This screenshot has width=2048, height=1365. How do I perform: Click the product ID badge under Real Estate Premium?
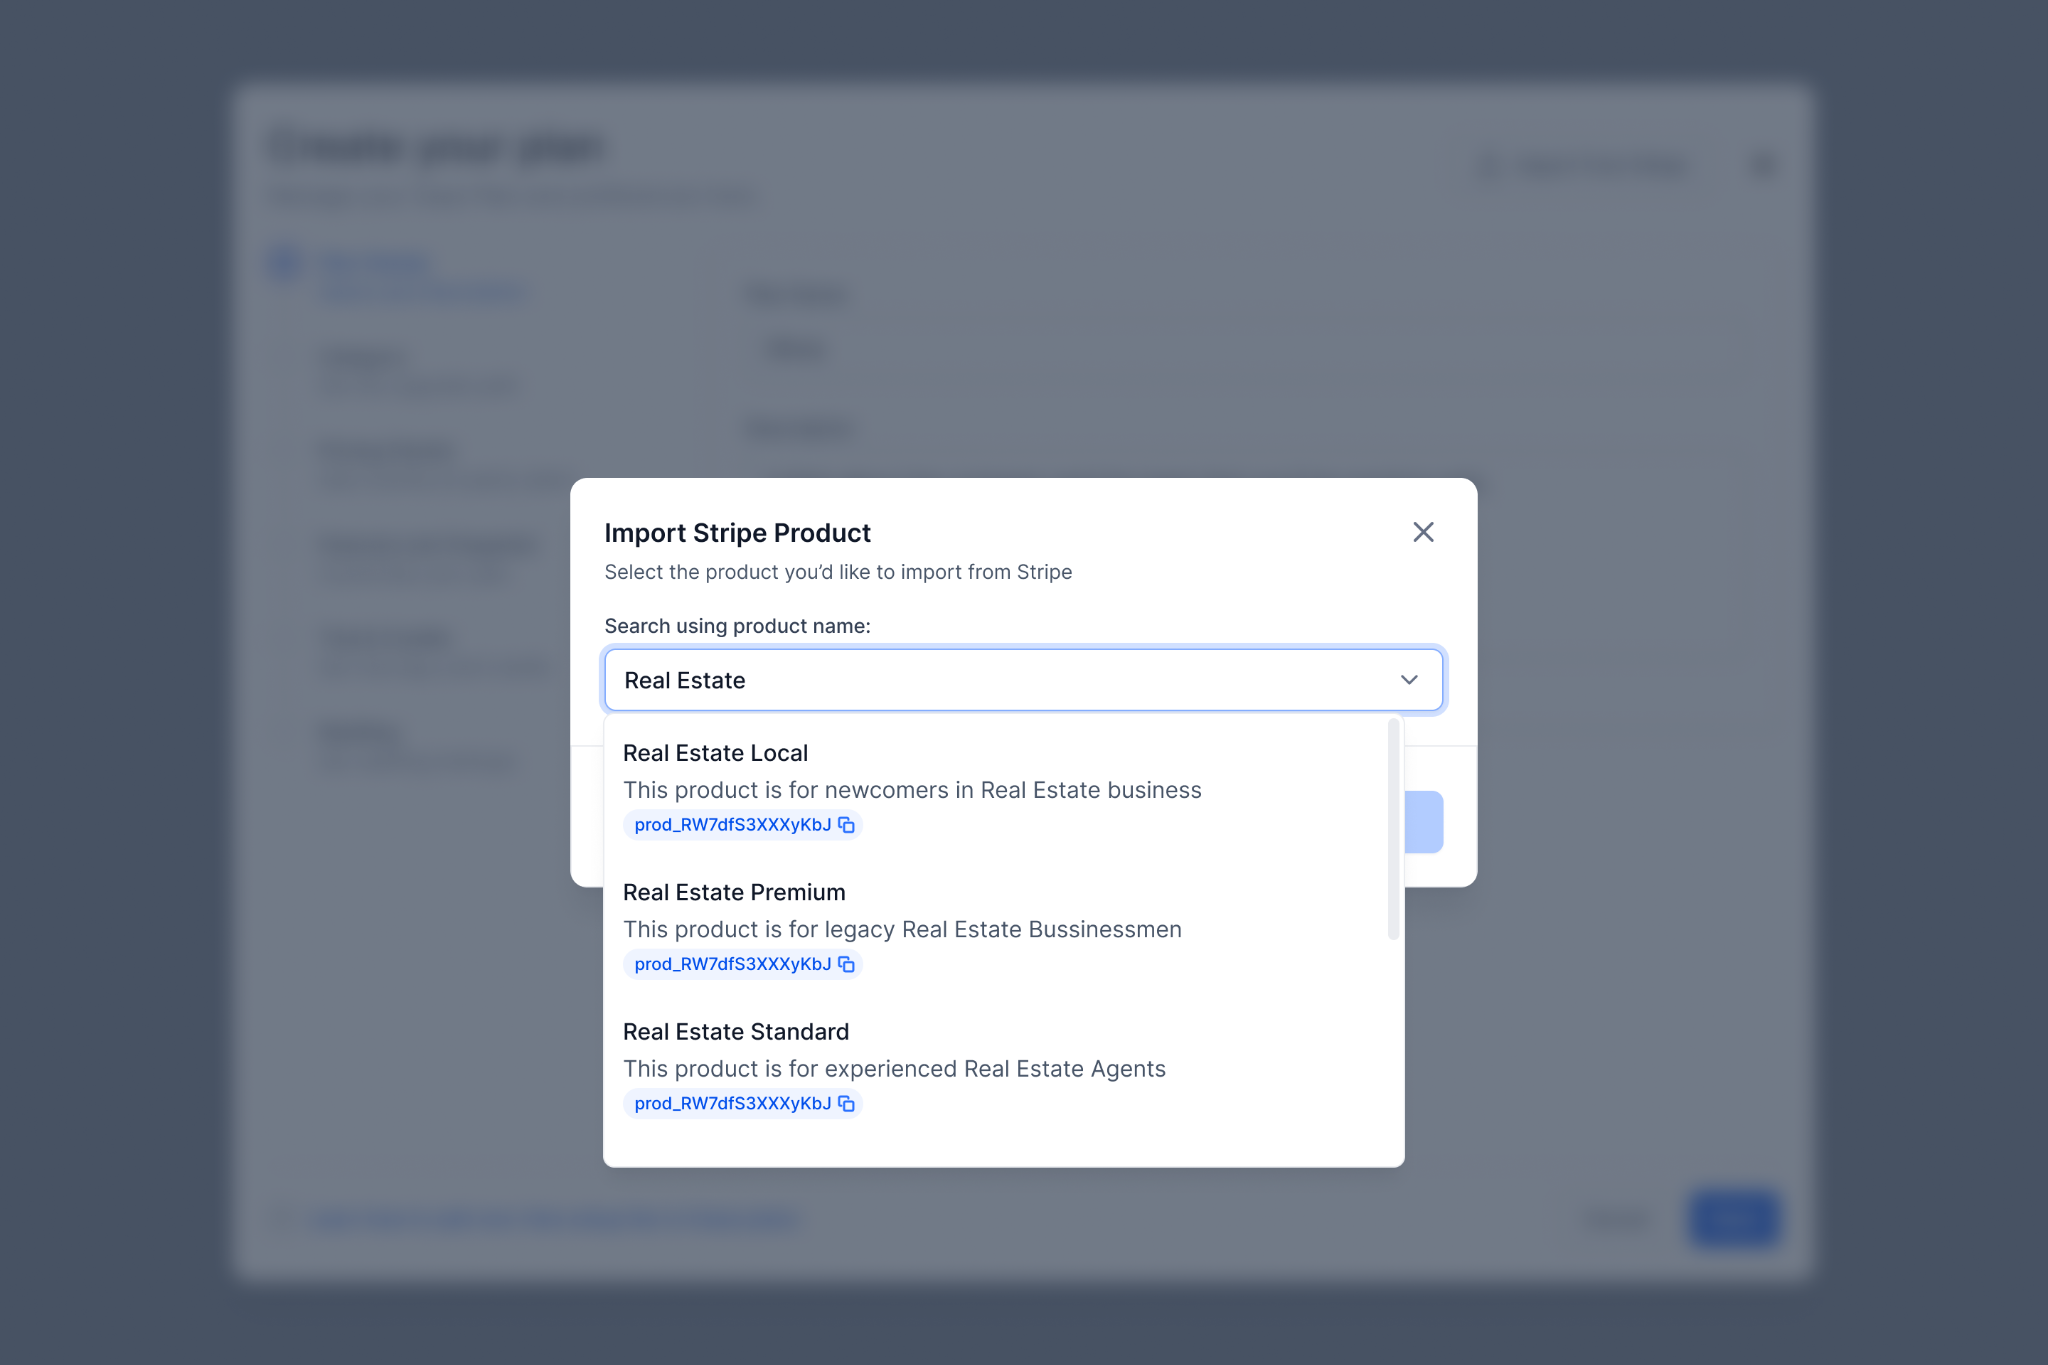[732, 964]
